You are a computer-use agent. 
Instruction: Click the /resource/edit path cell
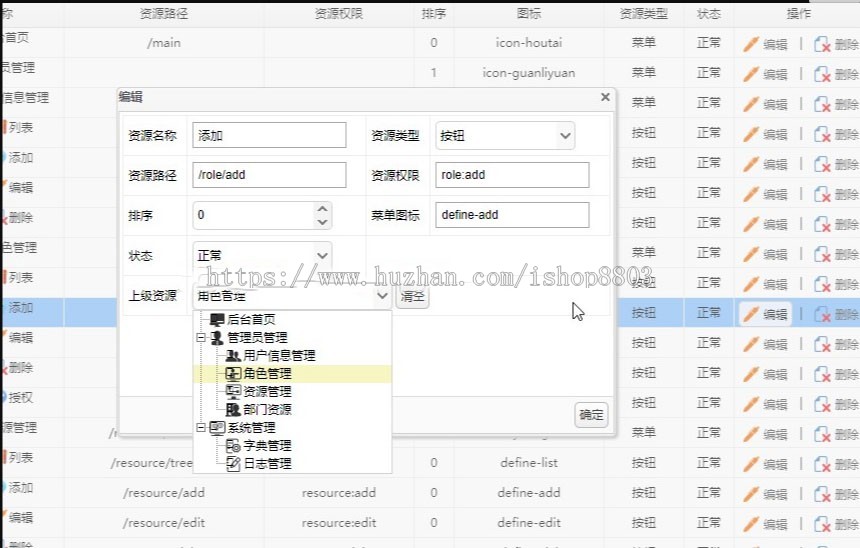[x=164, y=523]
